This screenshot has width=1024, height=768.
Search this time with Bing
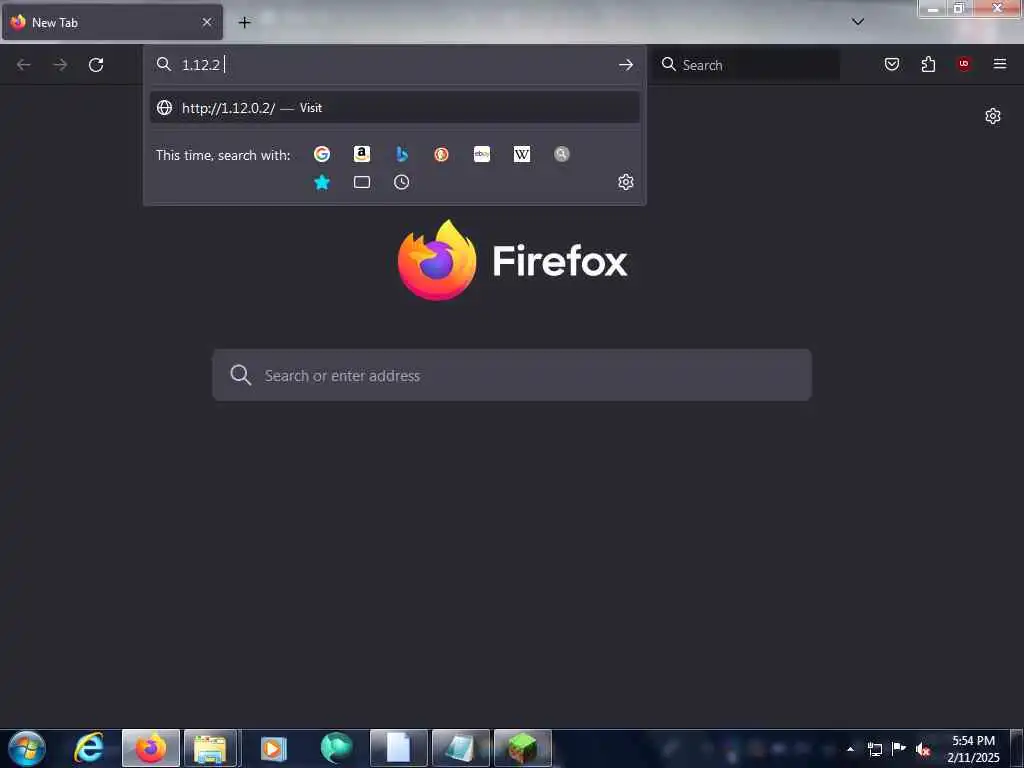coord(402,154)
